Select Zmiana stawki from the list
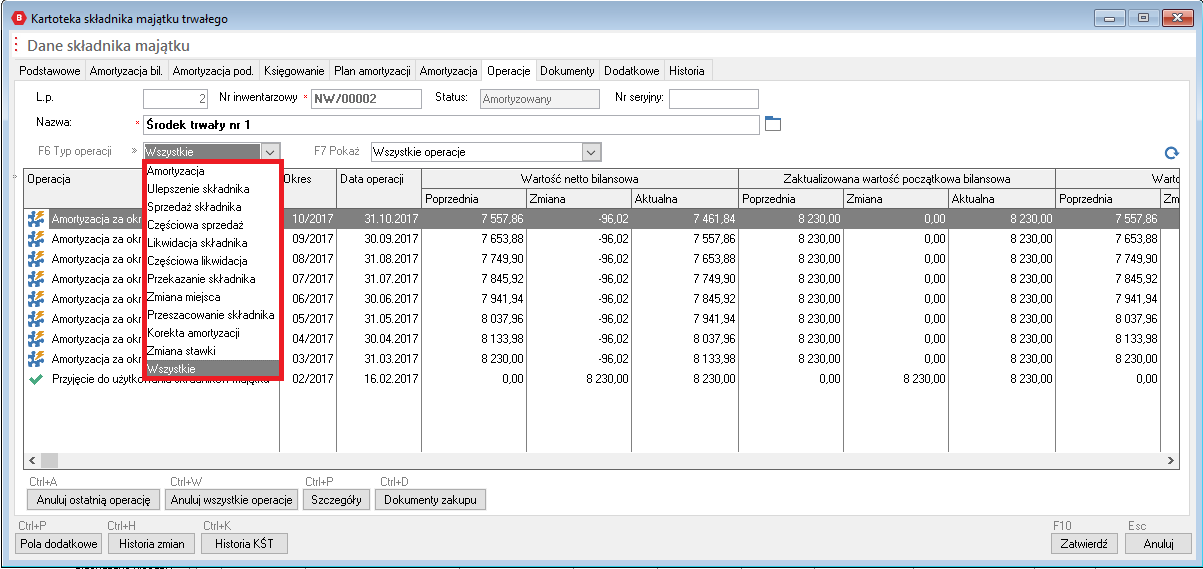 click(214, 351)
